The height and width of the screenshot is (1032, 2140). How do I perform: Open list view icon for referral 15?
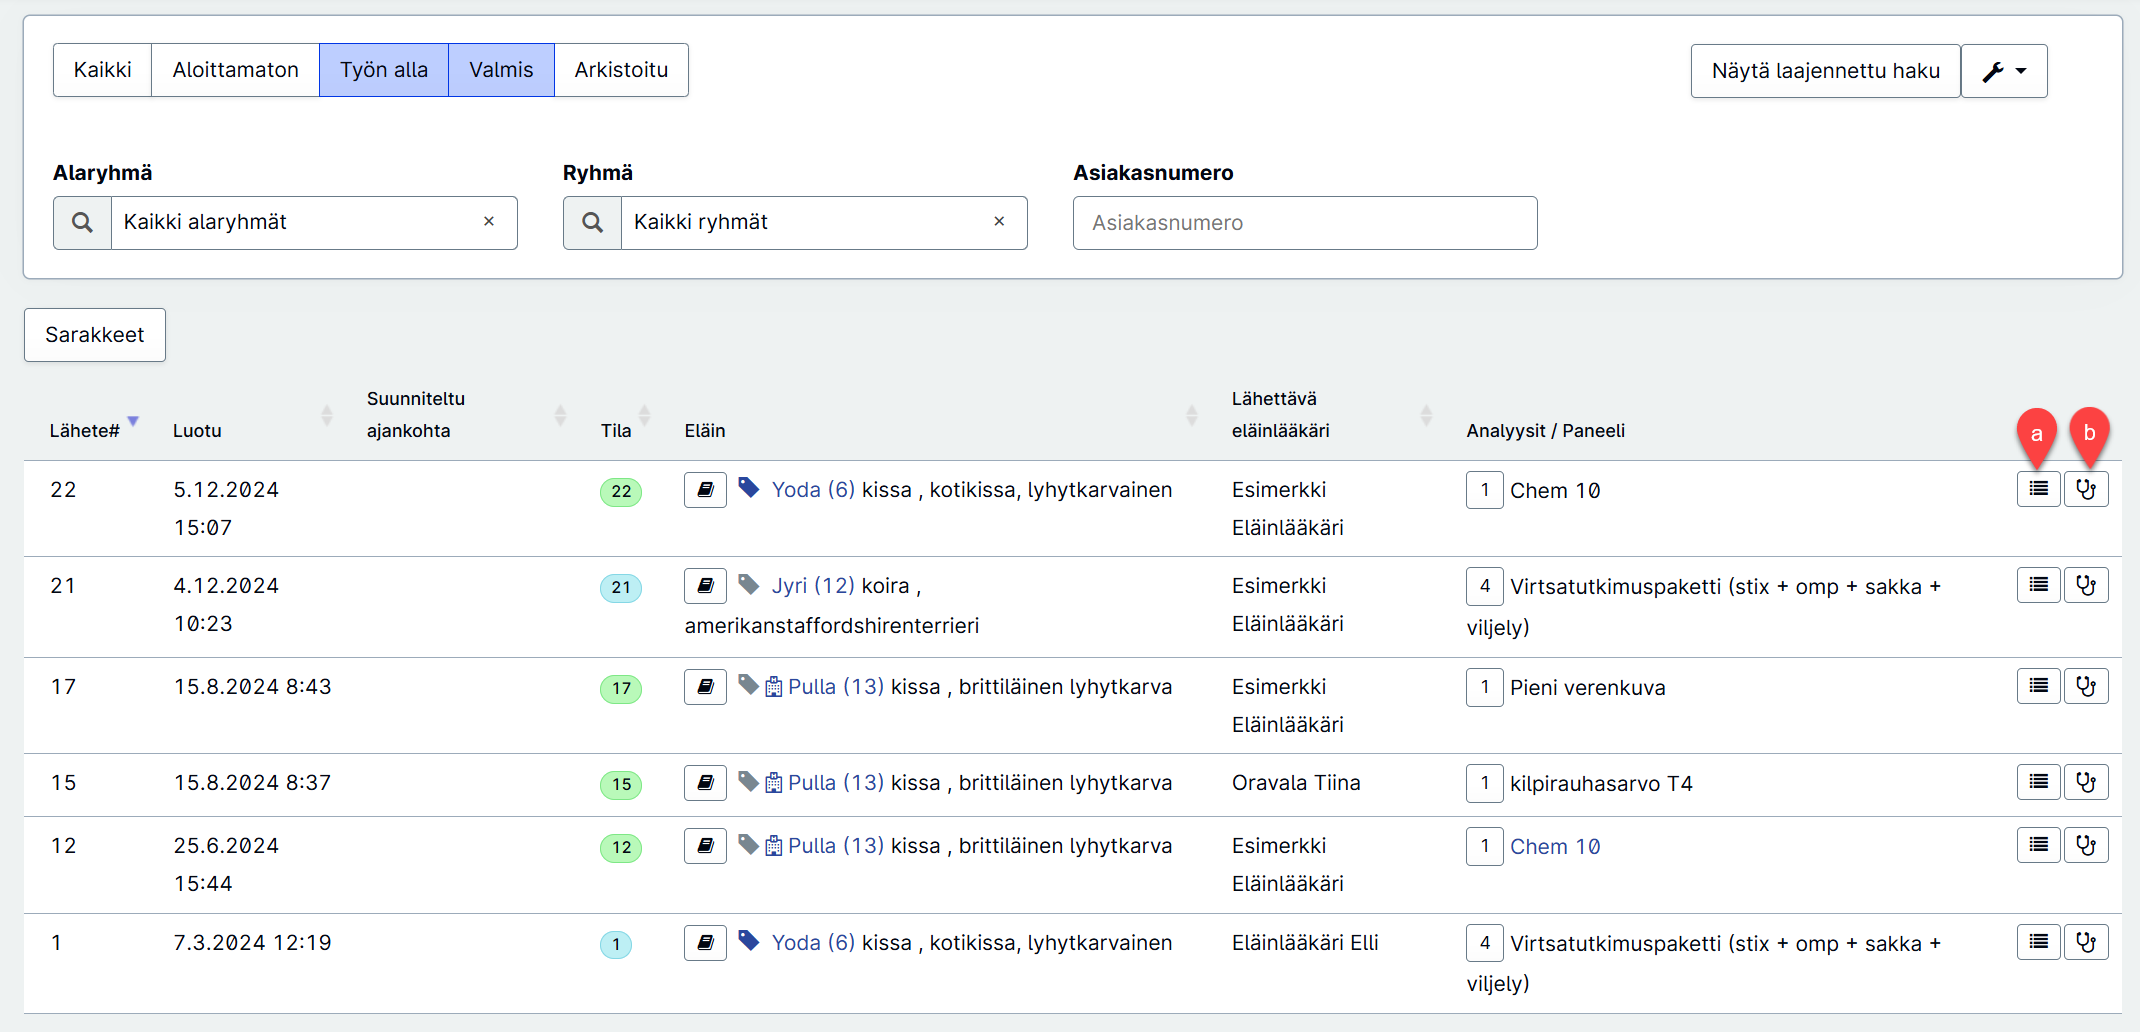(2038, 782)
